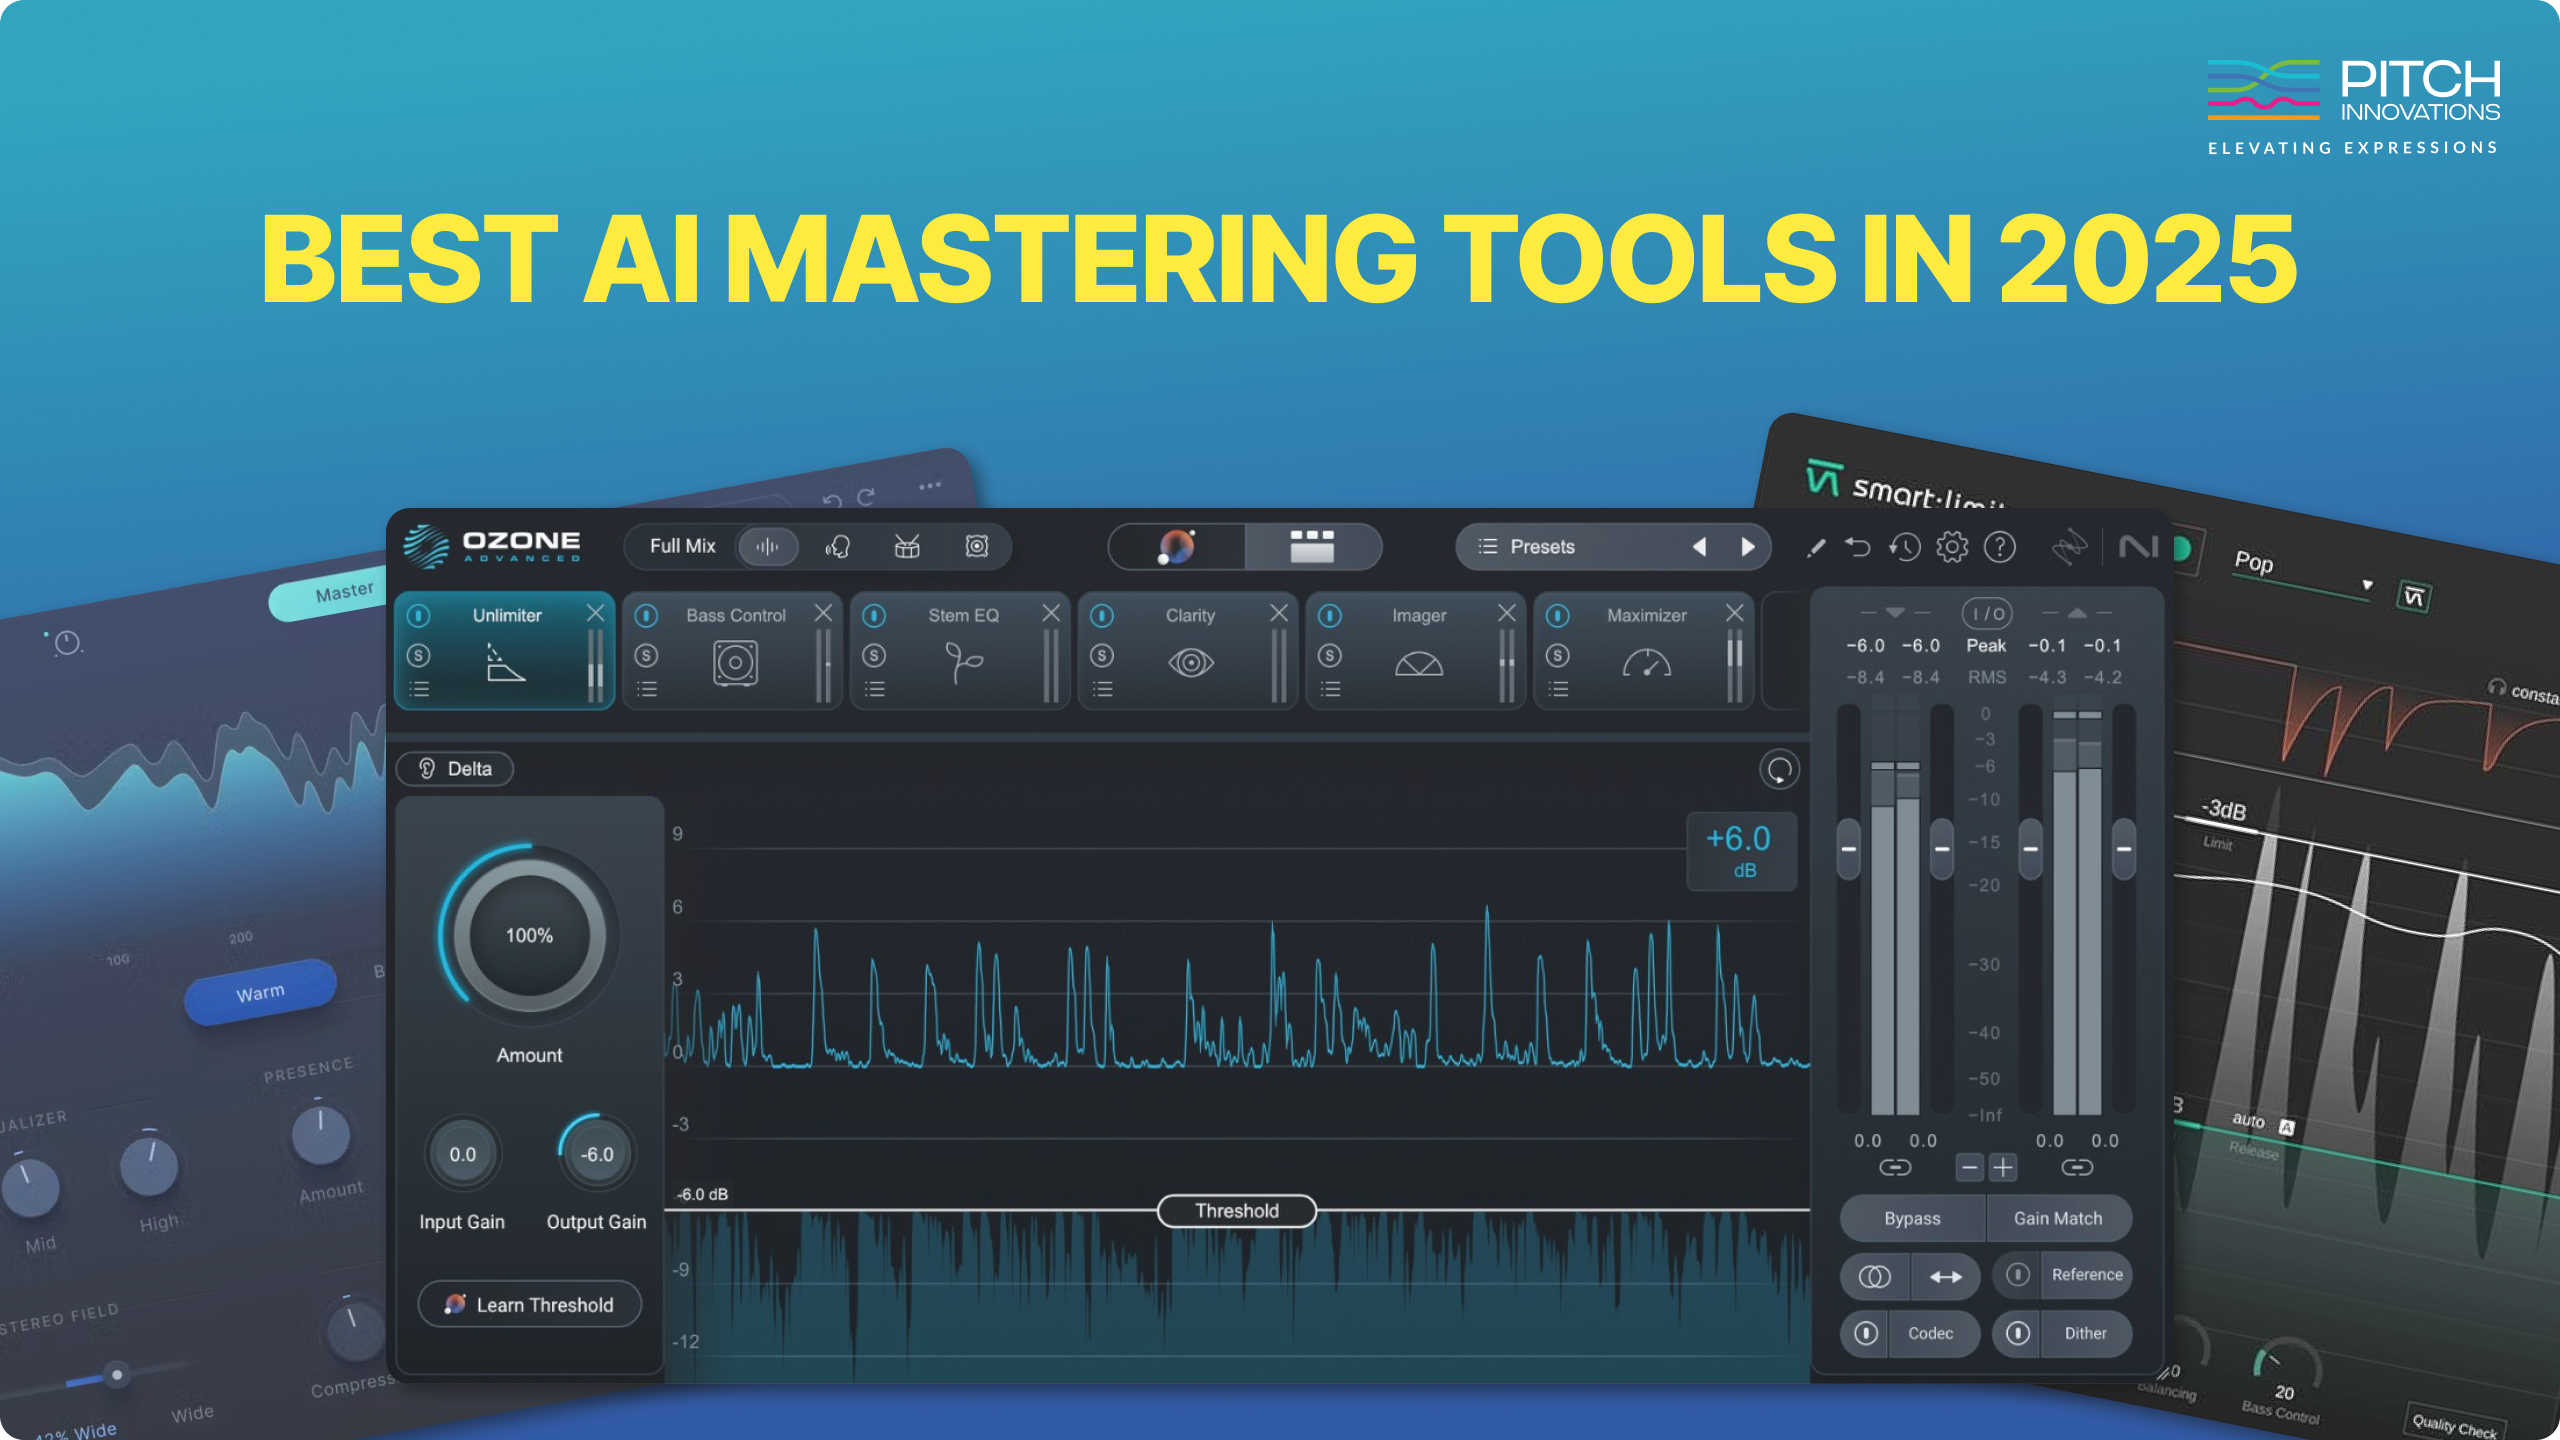Enable Delta listening mode
The image size is (2560, 1440).
pyautogui.click(x=455, y=768)
